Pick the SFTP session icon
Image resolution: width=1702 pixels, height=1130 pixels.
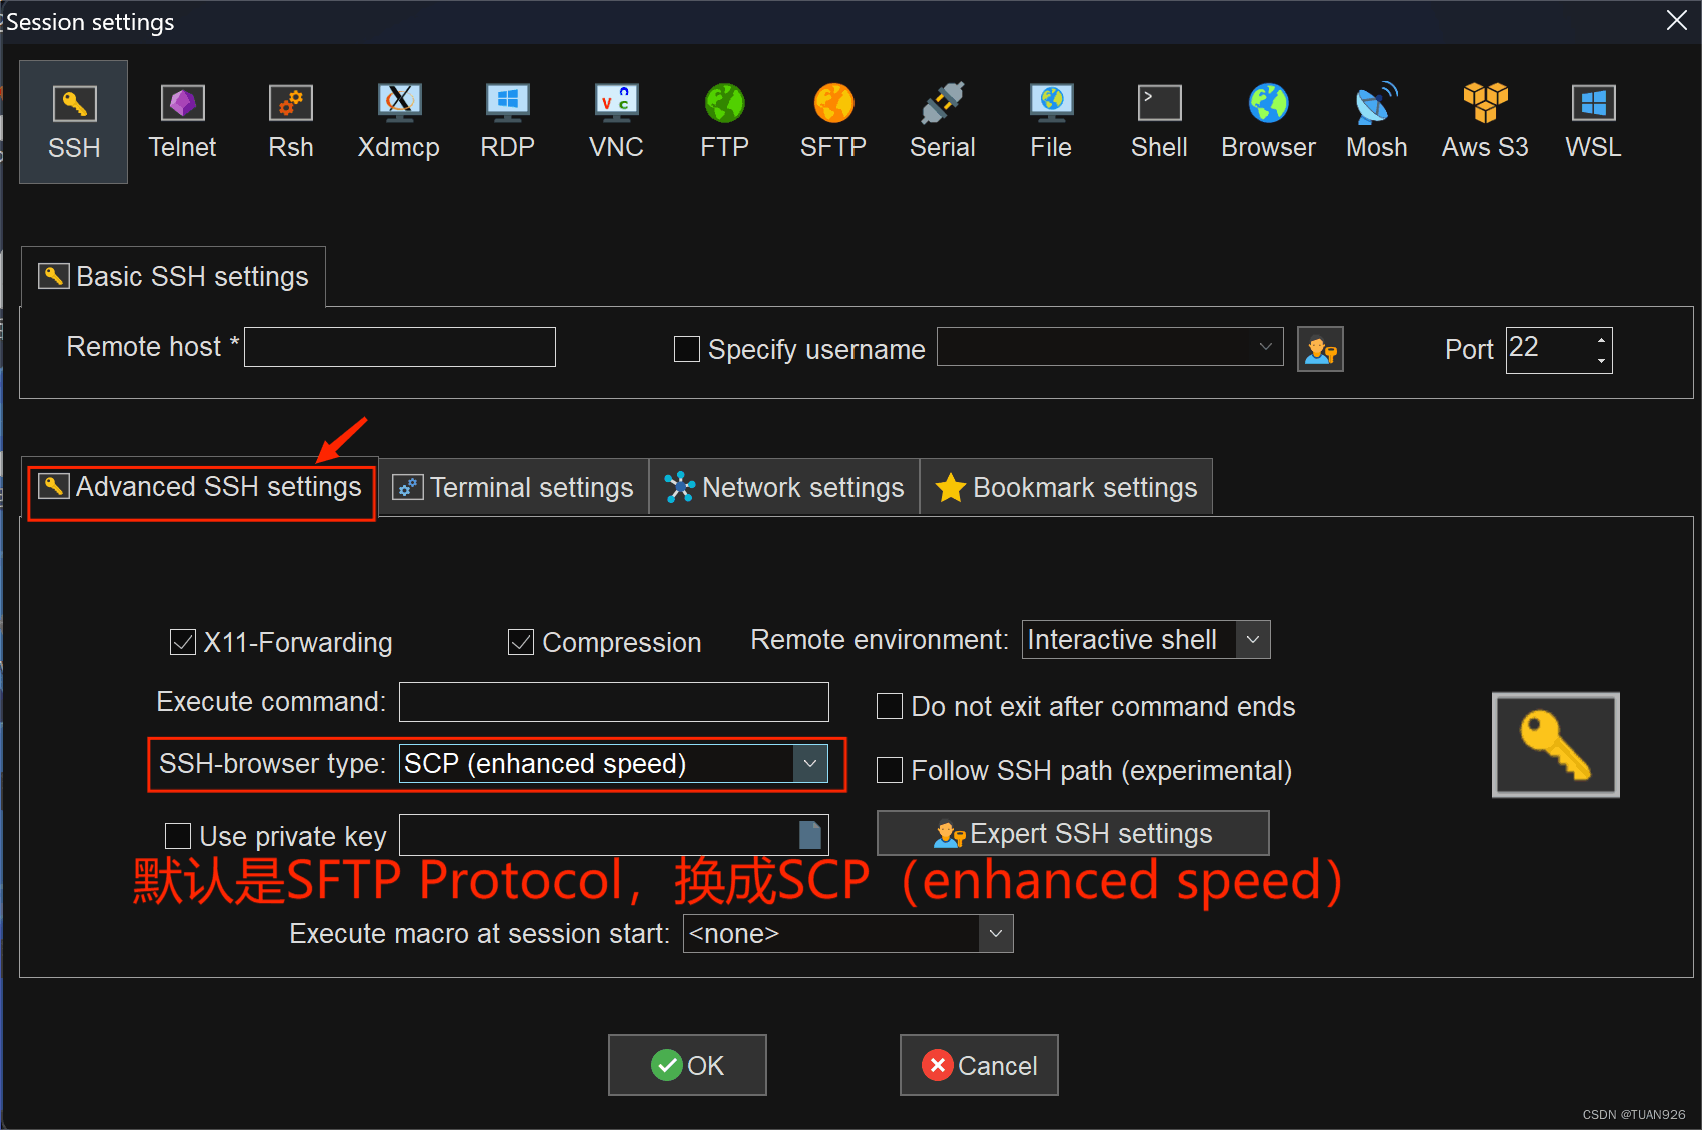(833, 122)
